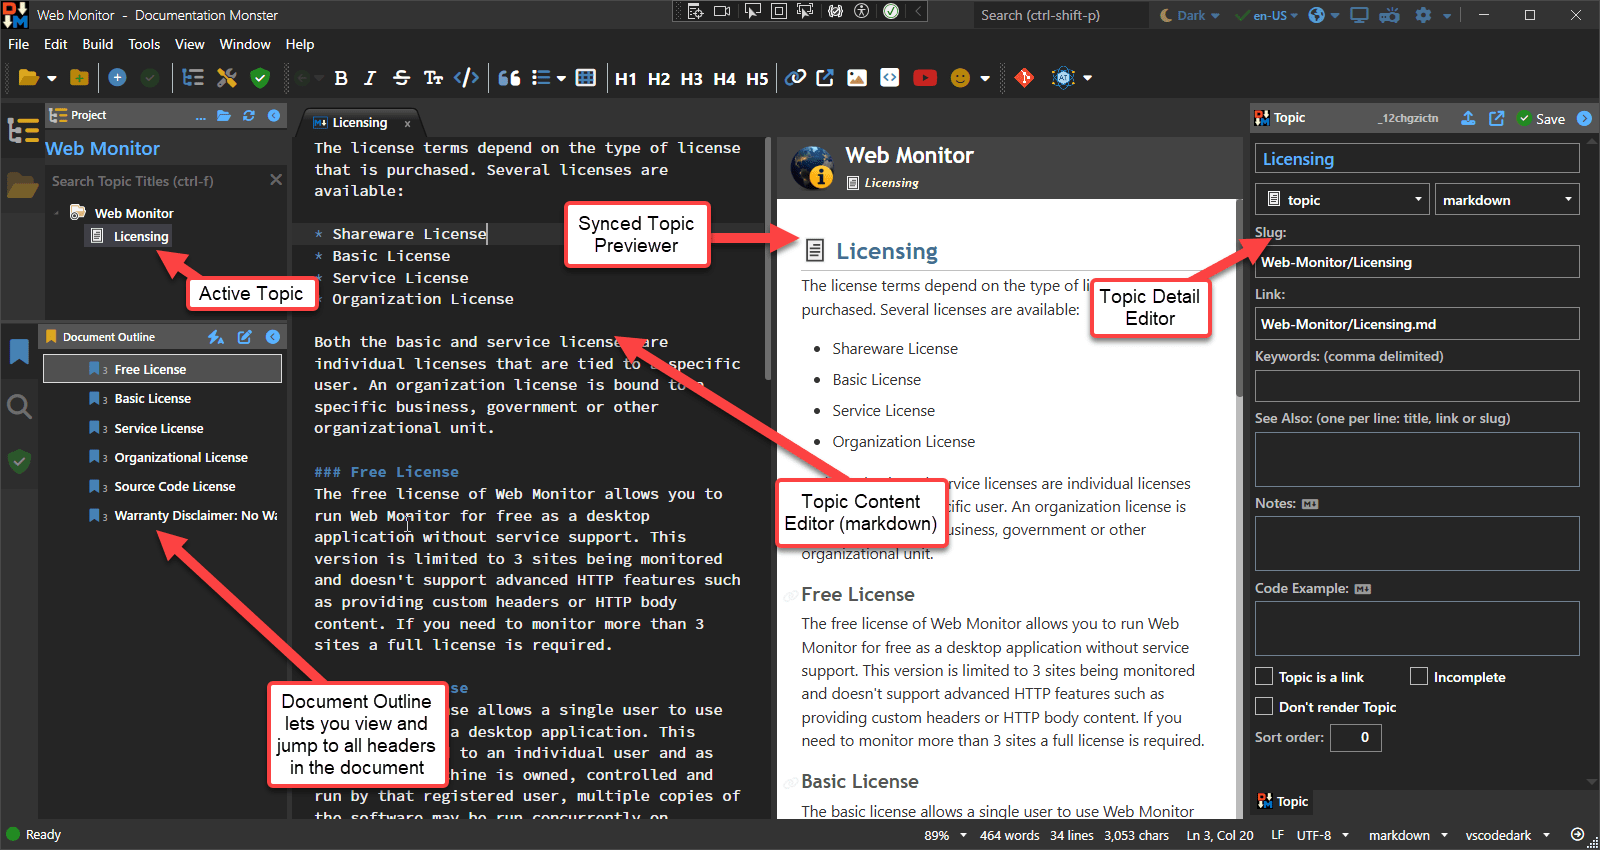The width and height of the screenshot is (1600, 850).
Task: Open the en-US language dropdown
Action: (1266, 15)
